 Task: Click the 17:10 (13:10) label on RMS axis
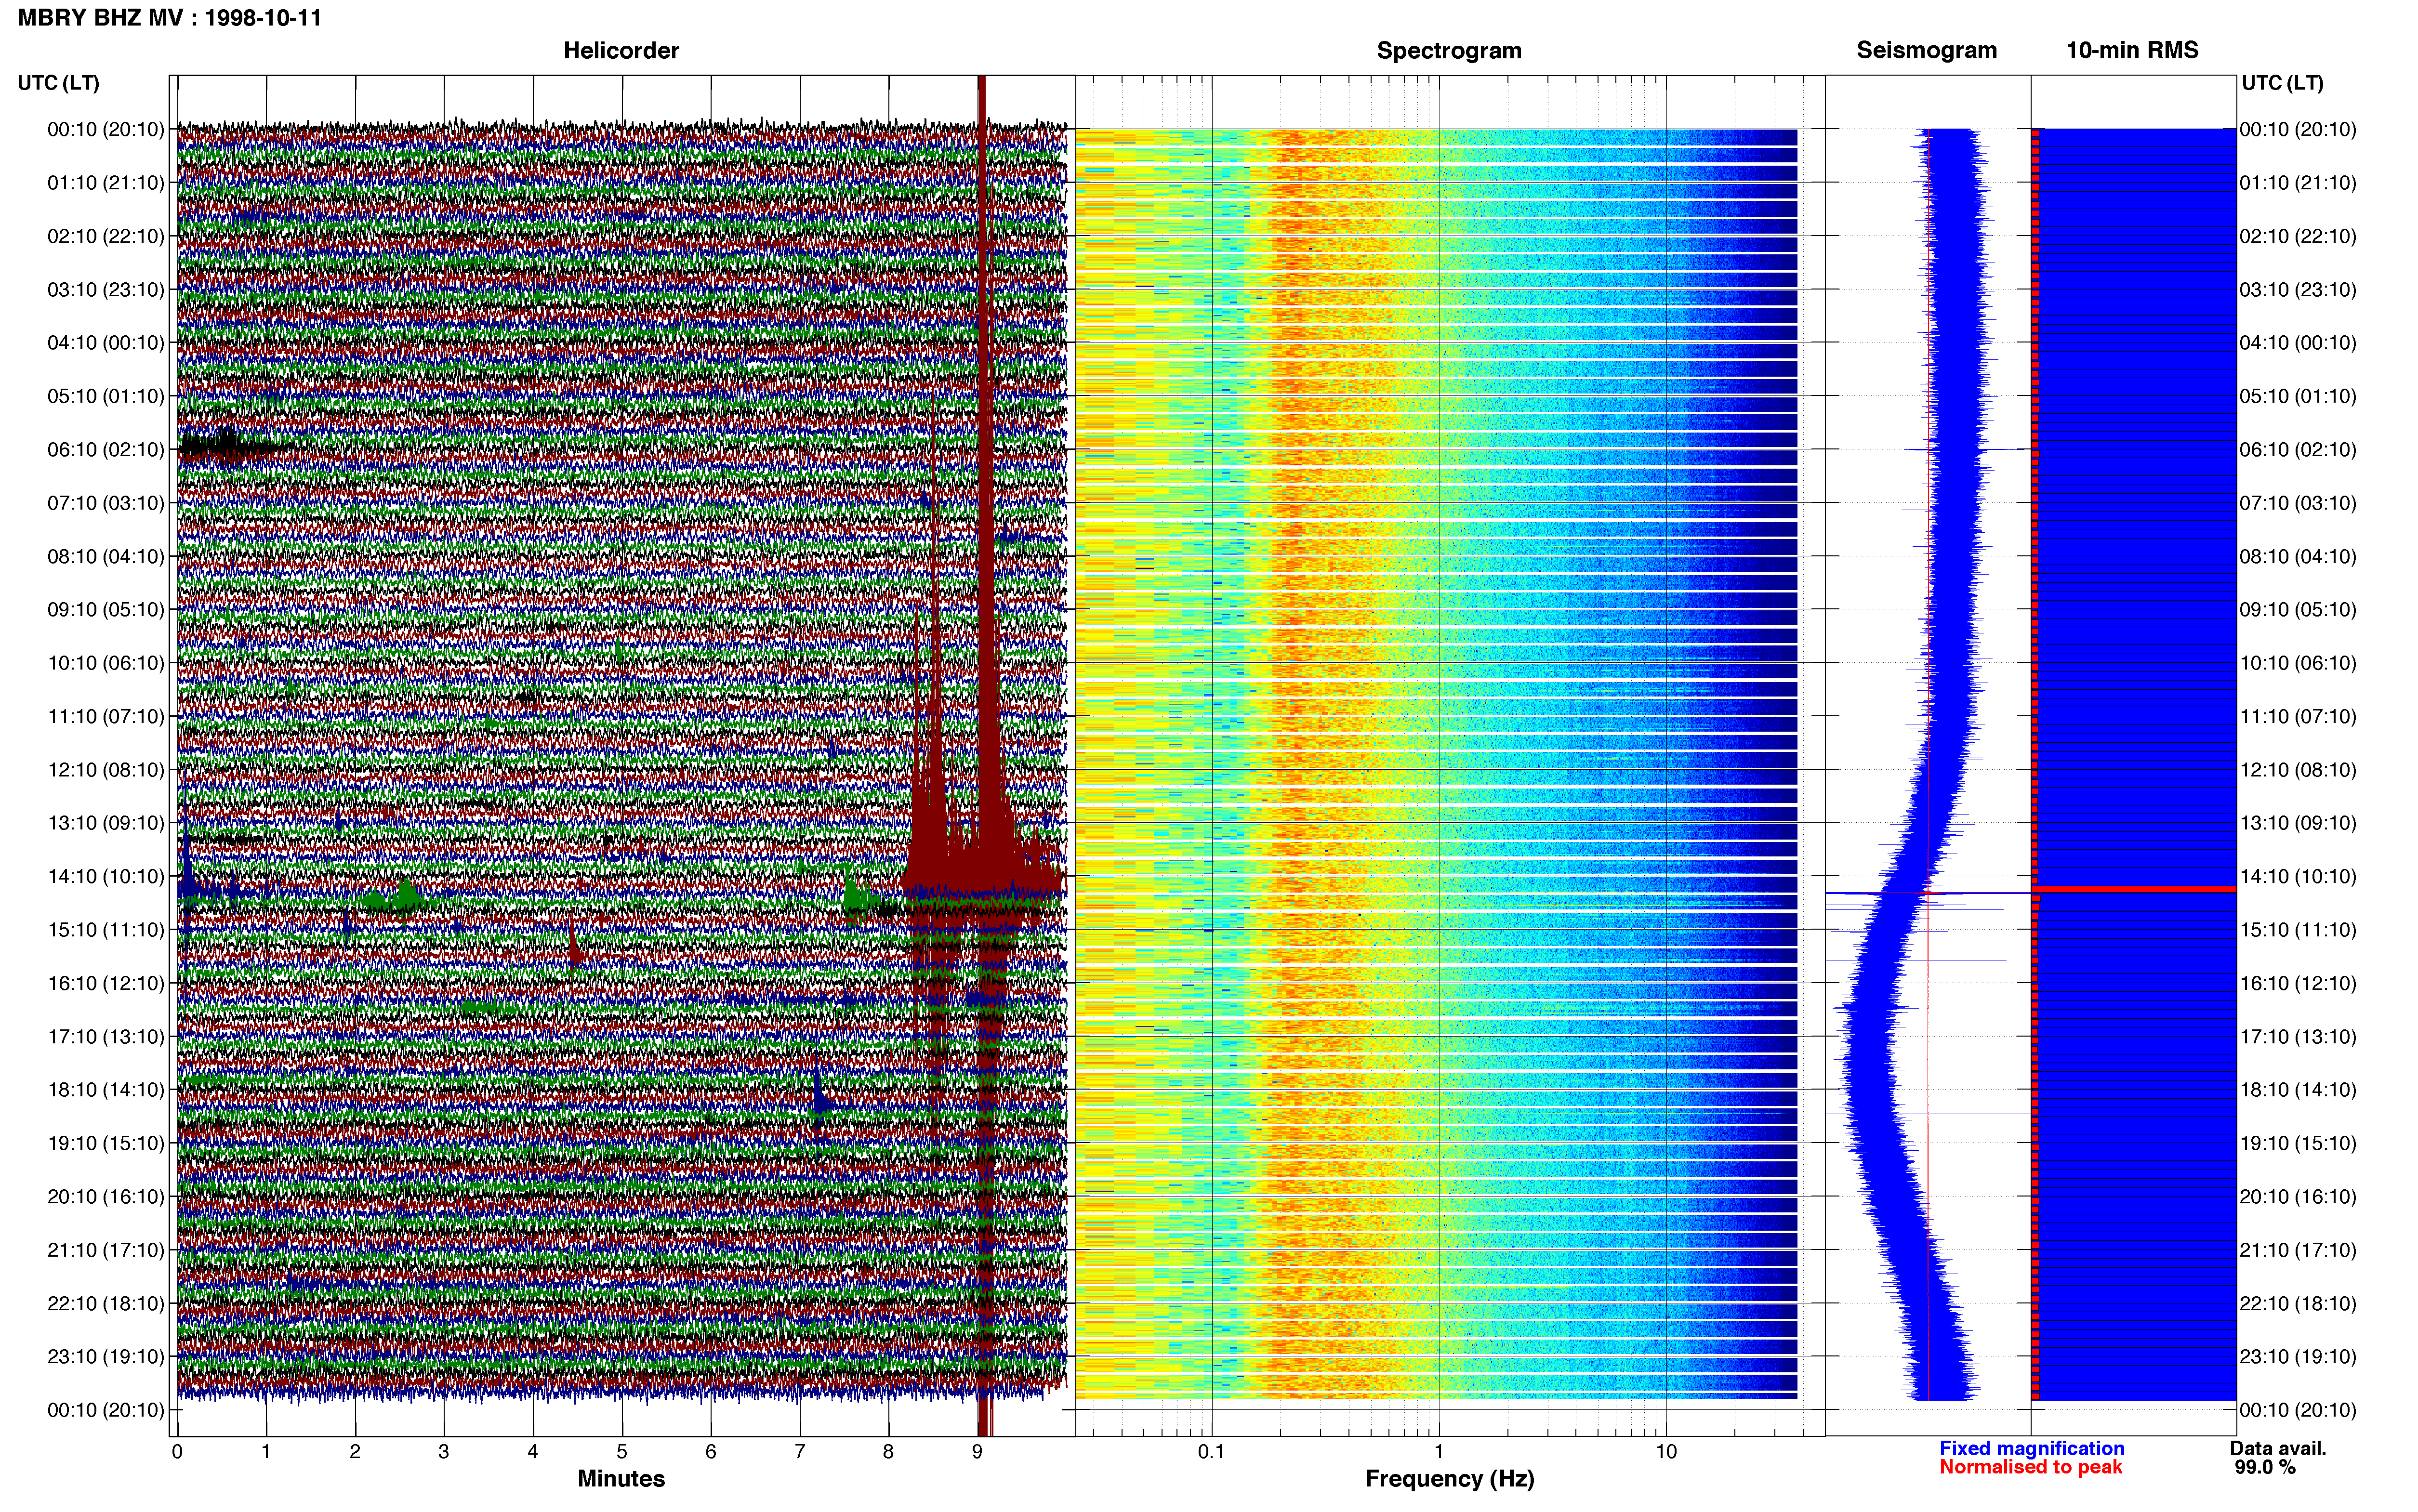pyautogui.click(x=2298, y=1037)
